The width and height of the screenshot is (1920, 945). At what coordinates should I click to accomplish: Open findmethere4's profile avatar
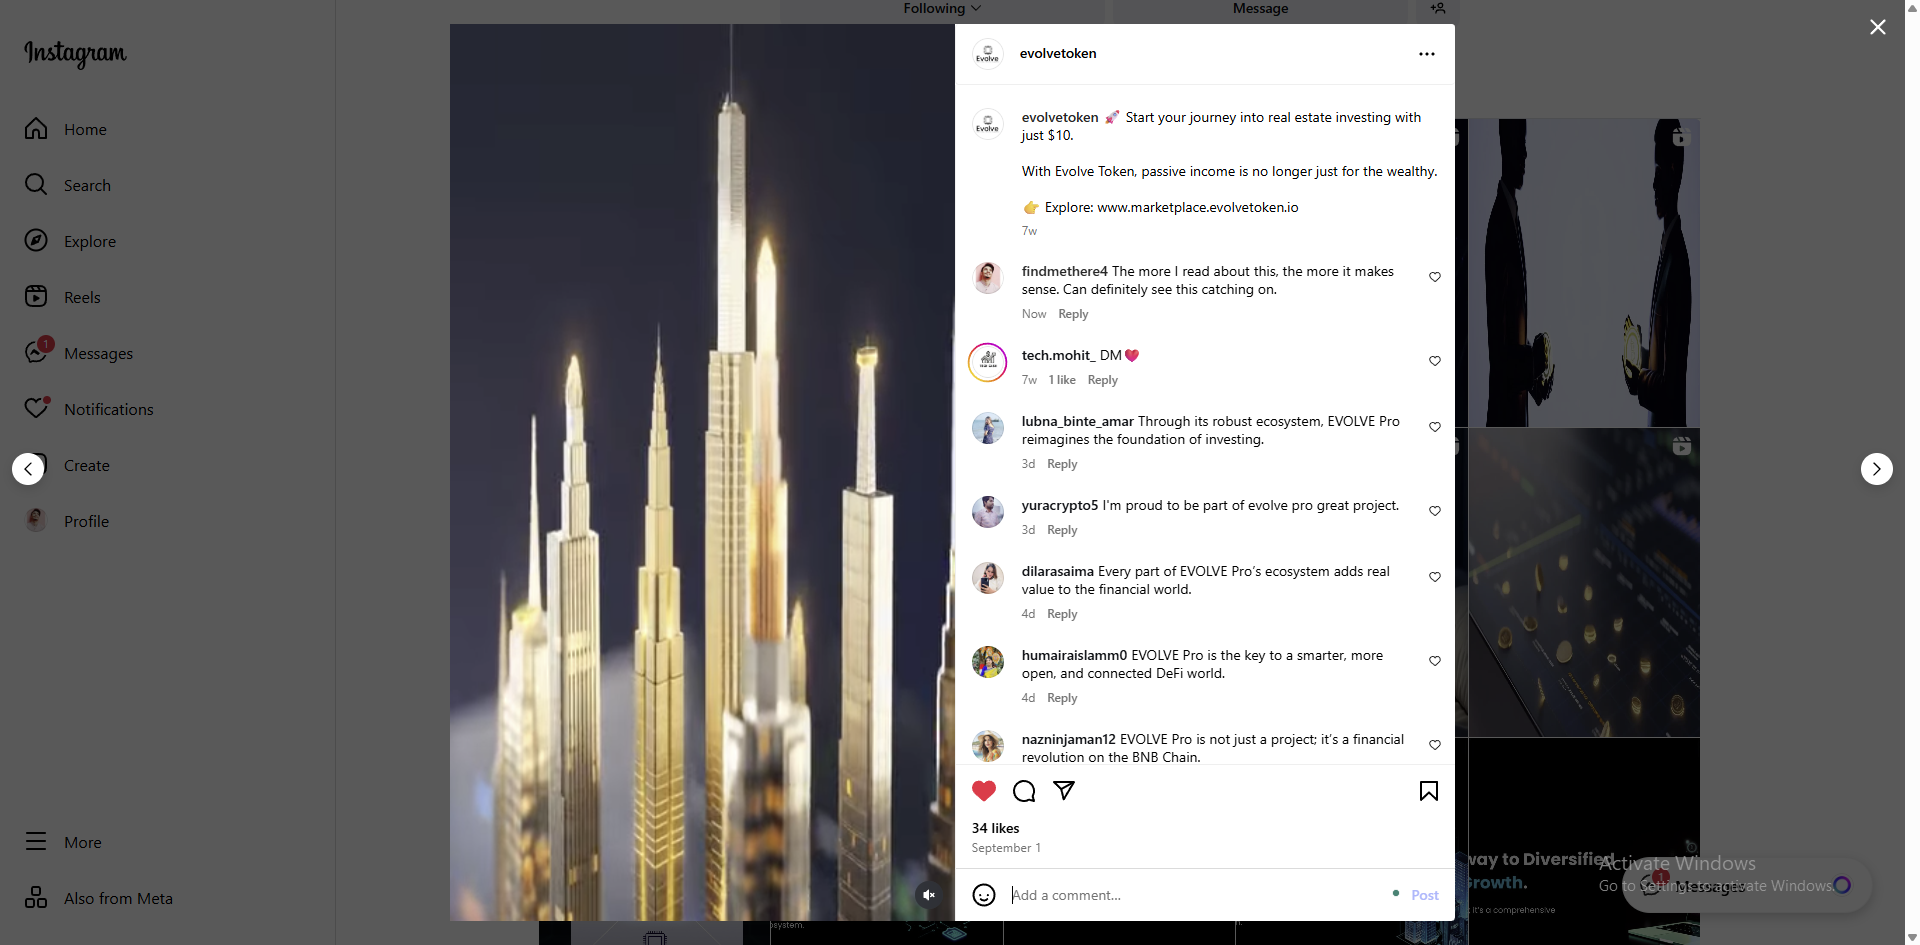coord(988,278)
